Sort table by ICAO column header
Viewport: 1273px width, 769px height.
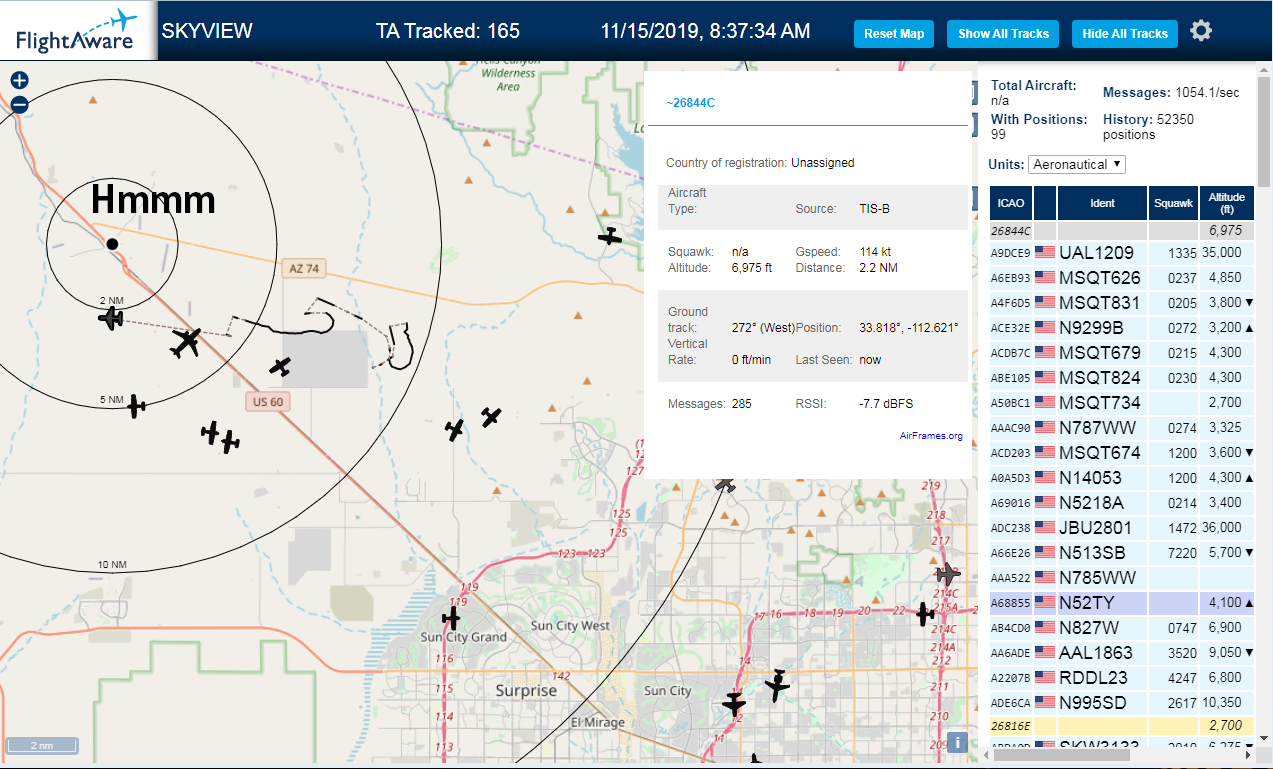(x=1011, y=203)
